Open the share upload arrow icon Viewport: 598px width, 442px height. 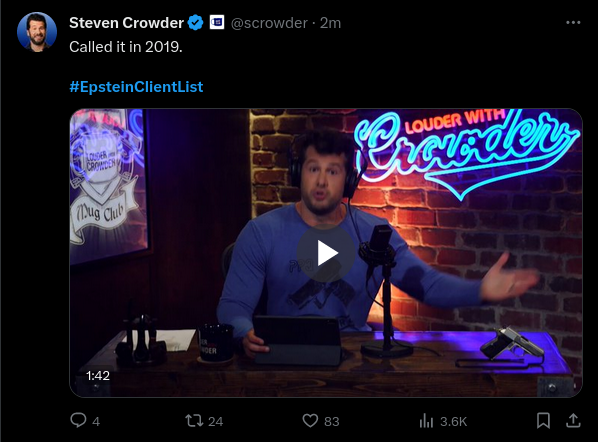pos(573,420)
